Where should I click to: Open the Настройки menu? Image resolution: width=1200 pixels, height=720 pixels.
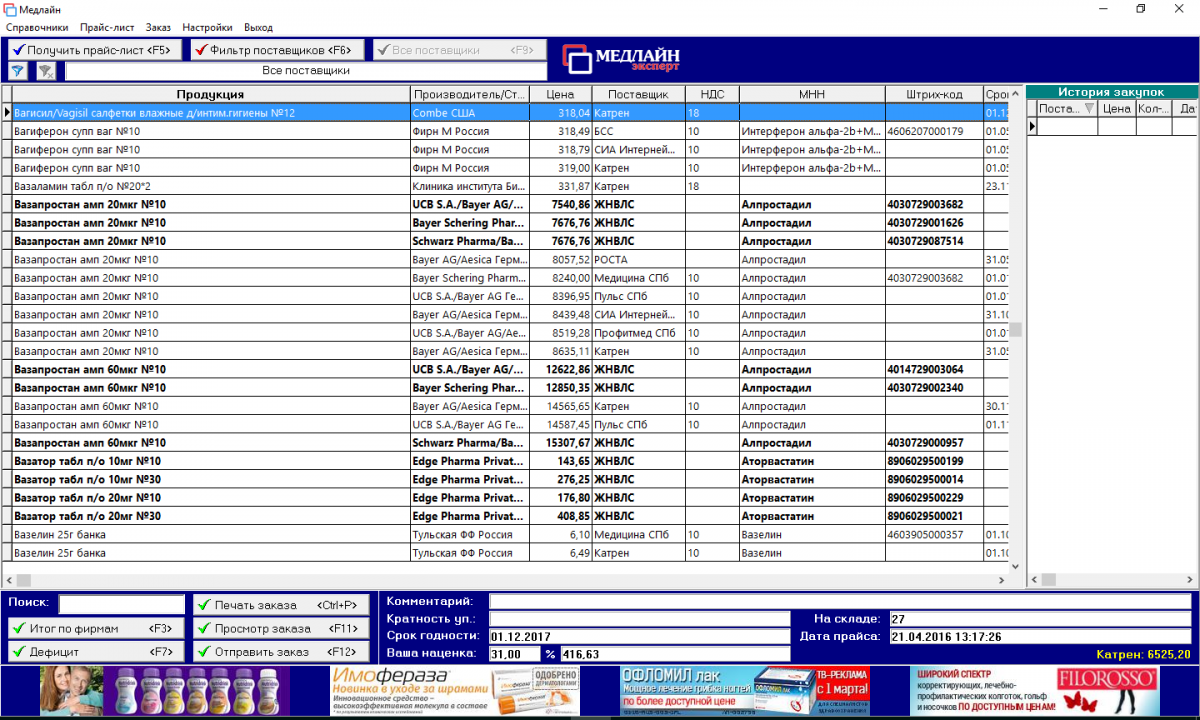(x=208, y=28)
